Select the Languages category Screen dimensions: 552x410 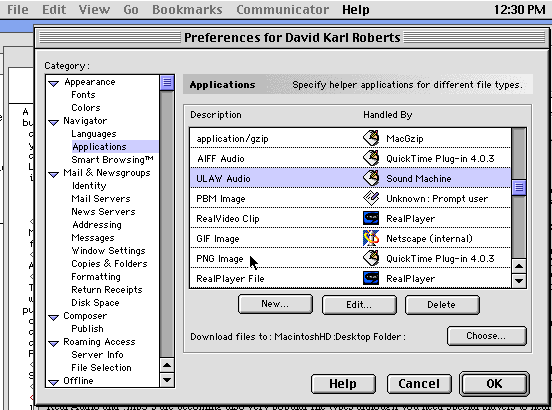(x=94, y=134)
